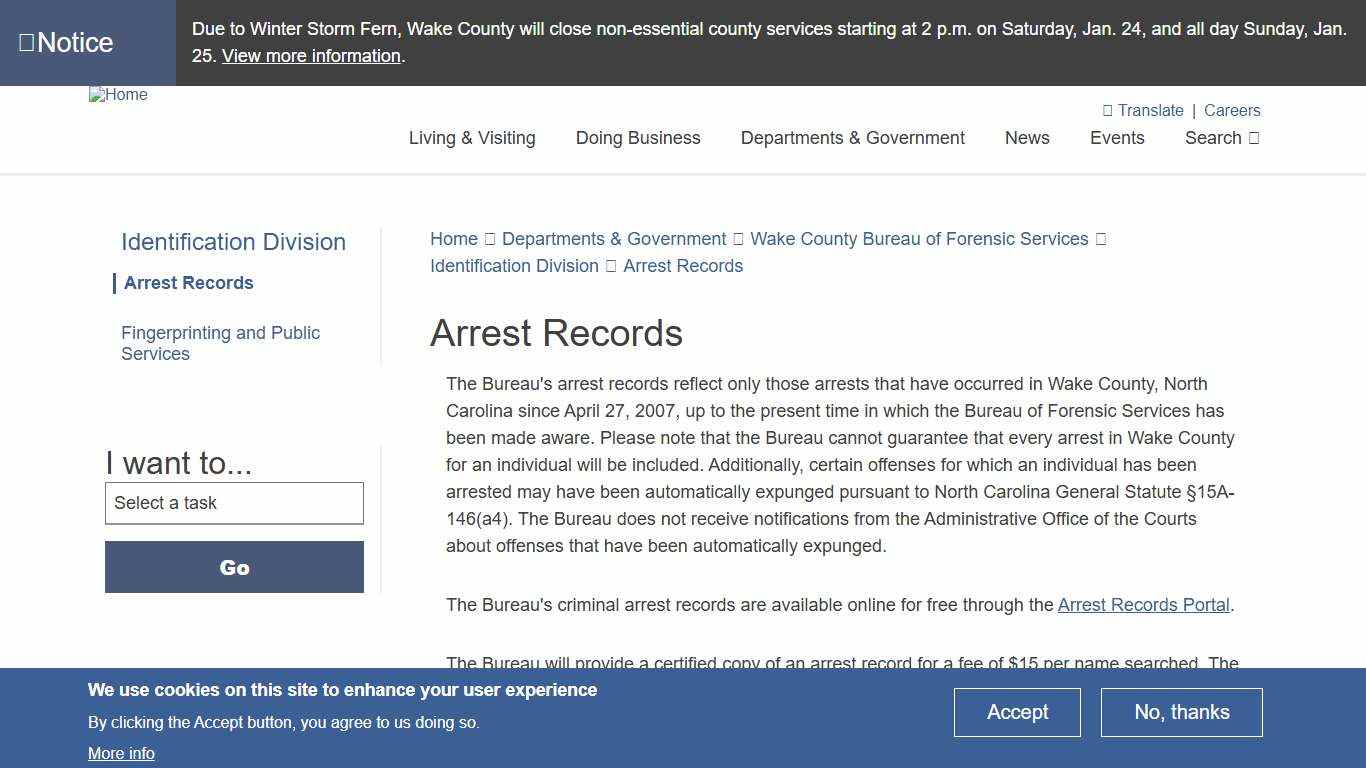Open the Events menu item
Viewport: 1366px width, 768px height.
point(1117,138)
